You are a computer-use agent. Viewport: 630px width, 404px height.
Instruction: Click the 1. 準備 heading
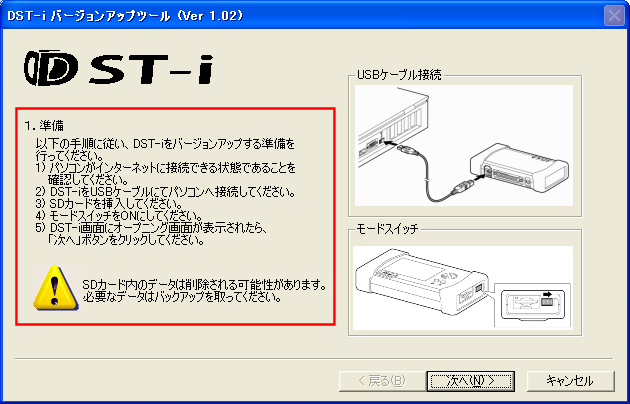(x=44, y=126)
